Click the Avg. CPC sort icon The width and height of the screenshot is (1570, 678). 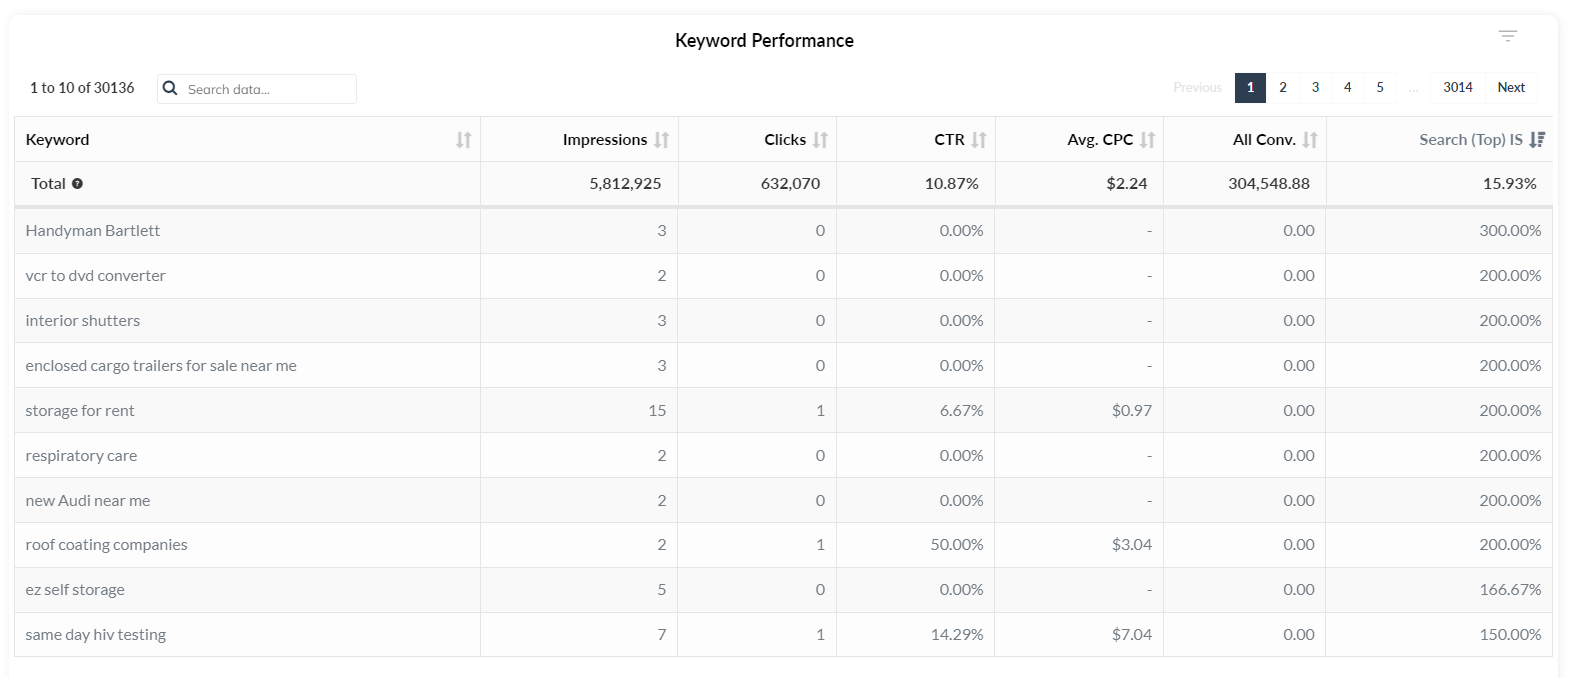[1147, 140]
